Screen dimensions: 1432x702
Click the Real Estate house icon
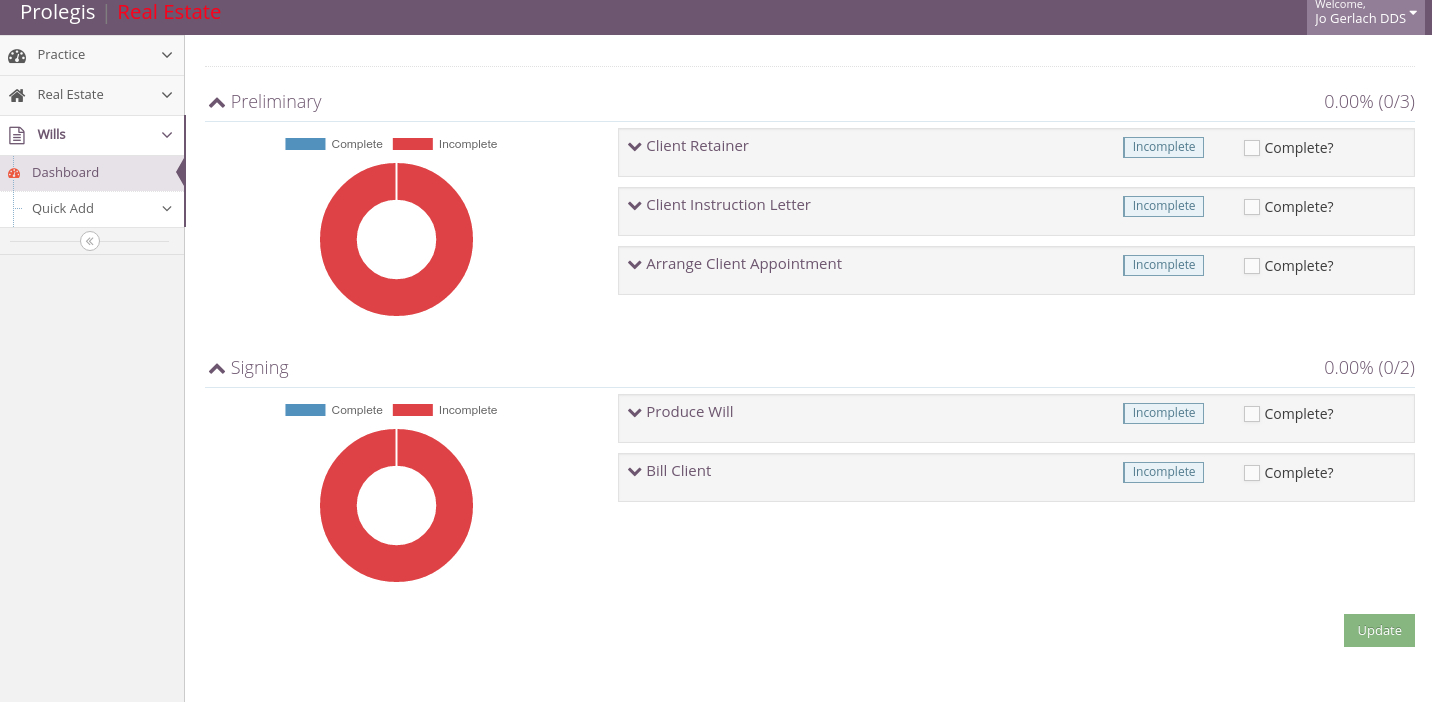click(17, 96)
